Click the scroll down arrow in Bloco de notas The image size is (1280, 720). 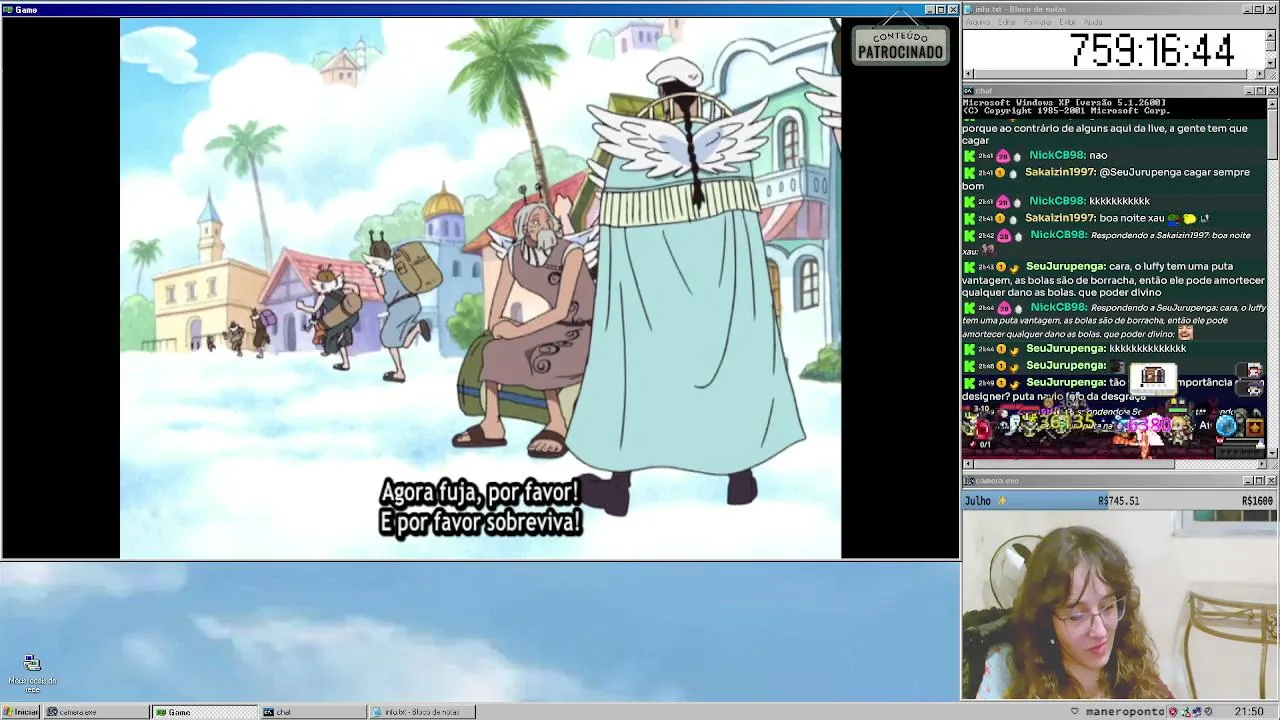[x=1271, y=63]
